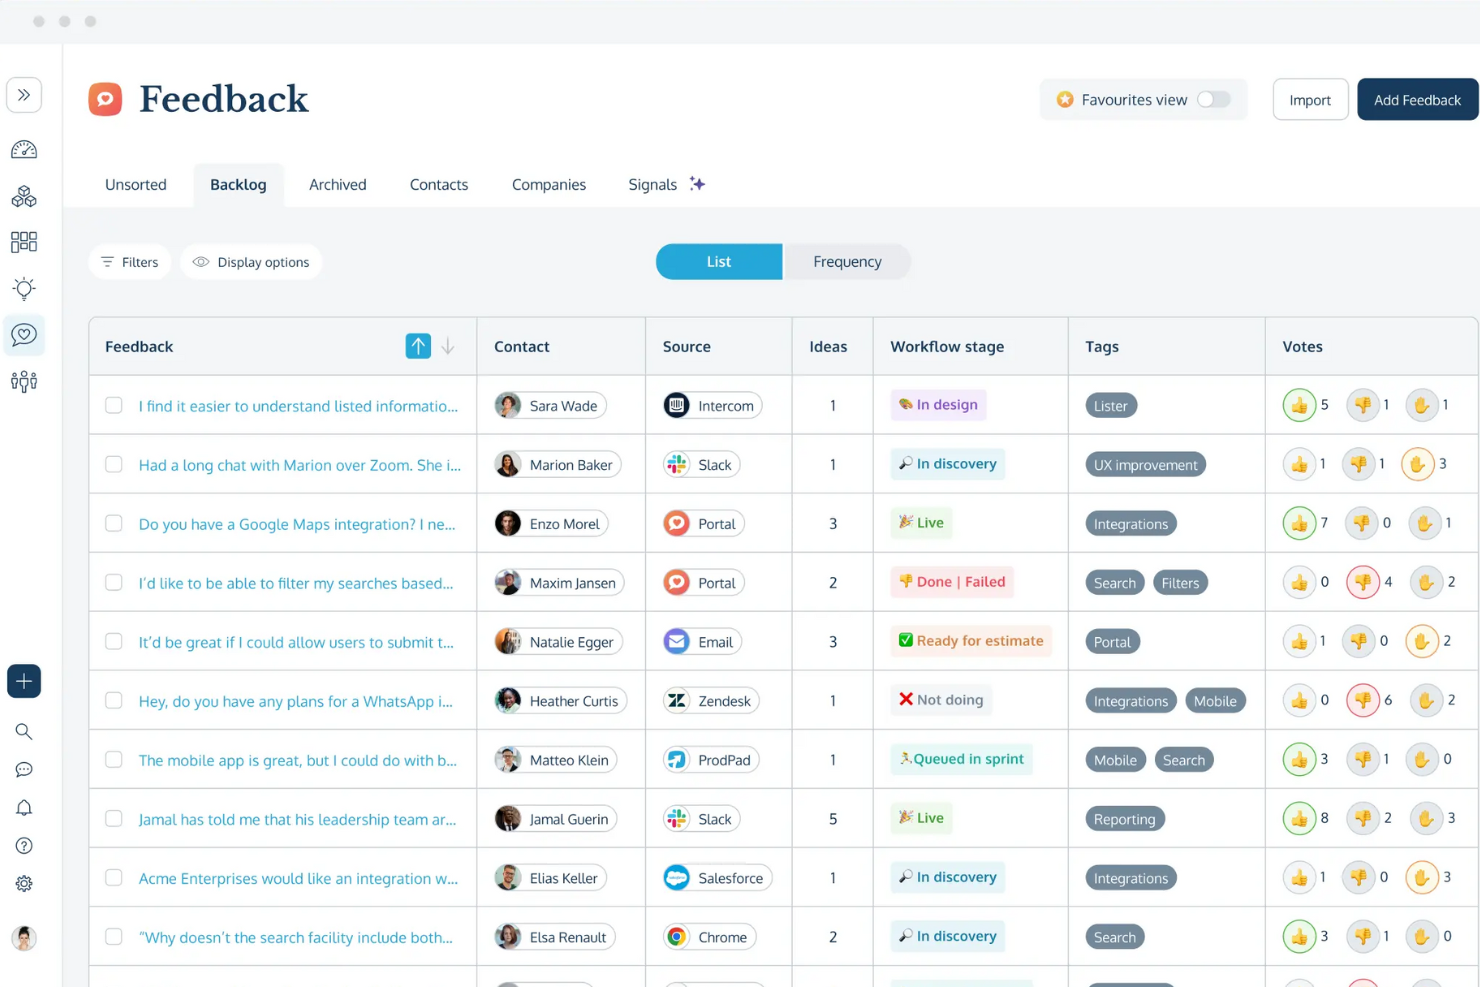
Task: Click the dark plus quick-add button
Action: (24, 681)
